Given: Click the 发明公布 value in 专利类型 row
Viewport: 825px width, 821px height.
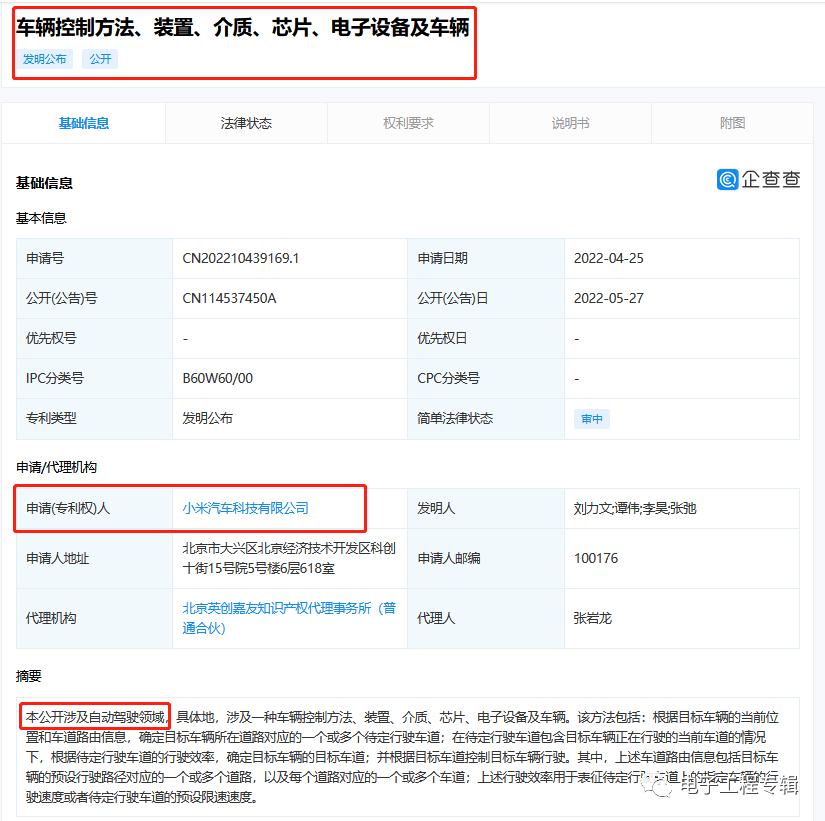Looking at the screenshot, I should click(x=207, y=418).
